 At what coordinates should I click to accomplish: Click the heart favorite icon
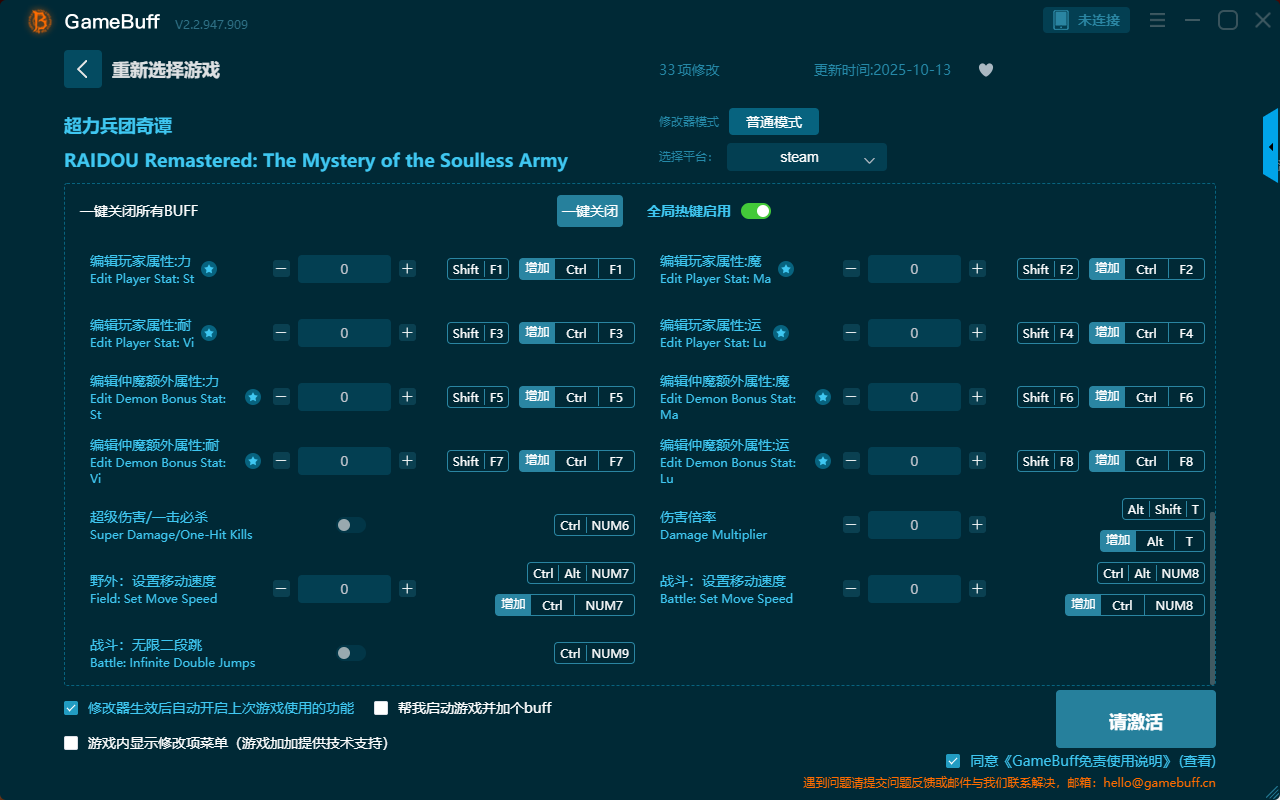[x=985, y=70]
